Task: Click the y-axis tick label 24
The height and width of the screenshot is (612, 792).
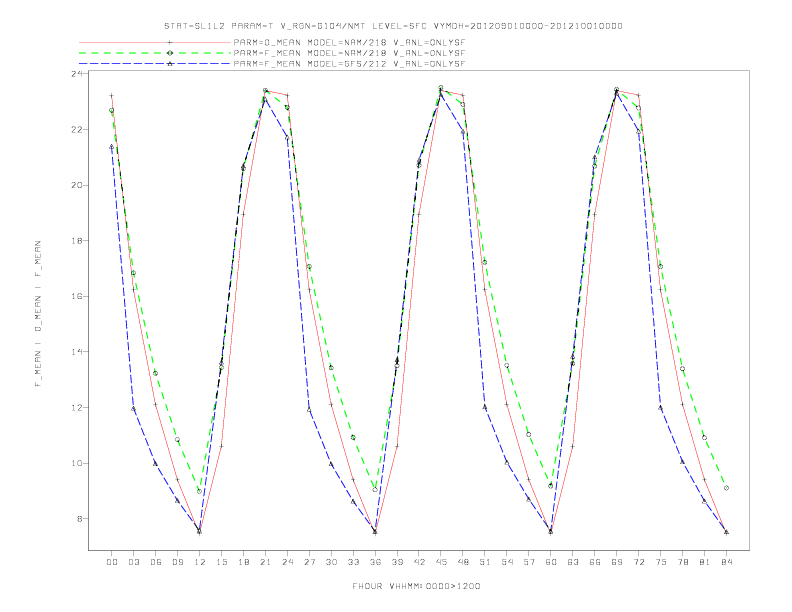Action: (x=77, y=74)
